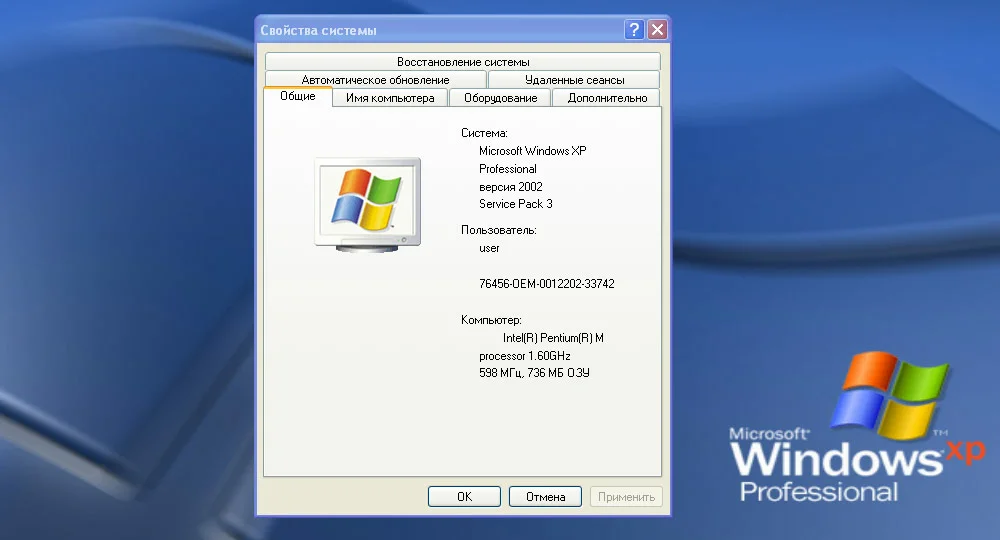The image size is (1000, 540).
Task: Click the processor 1.60GHz line
Action: point(525,356)
